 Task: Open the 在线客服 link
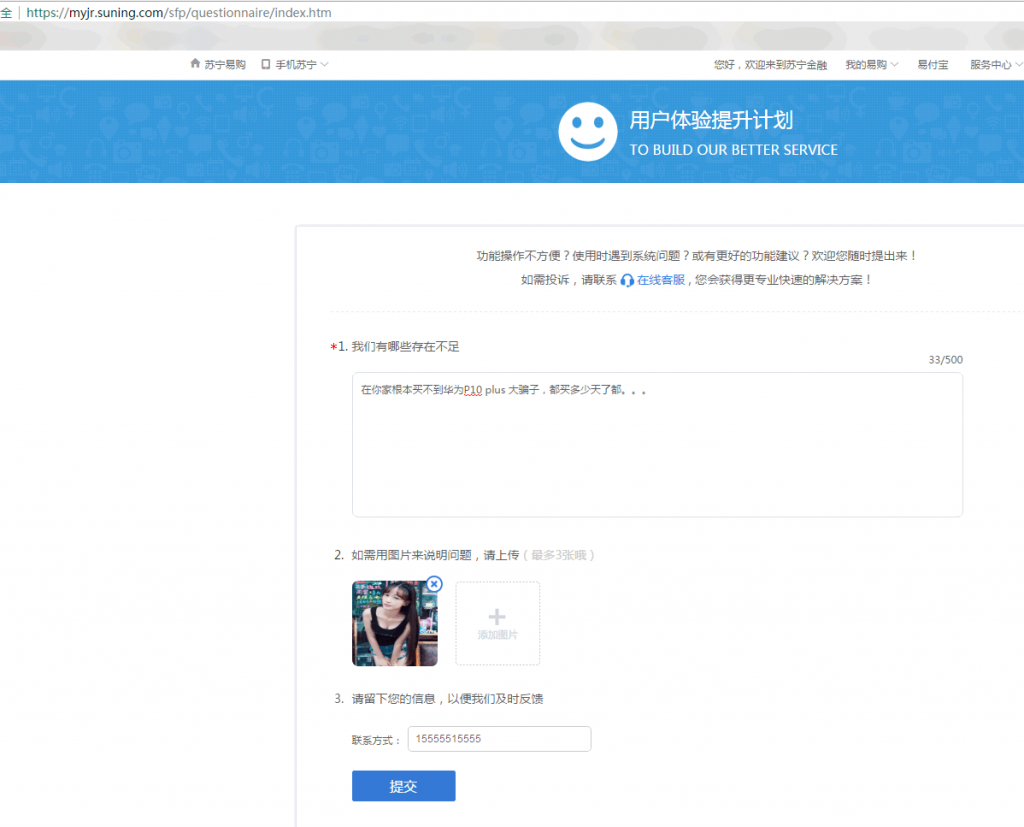(x=661, y=280)
